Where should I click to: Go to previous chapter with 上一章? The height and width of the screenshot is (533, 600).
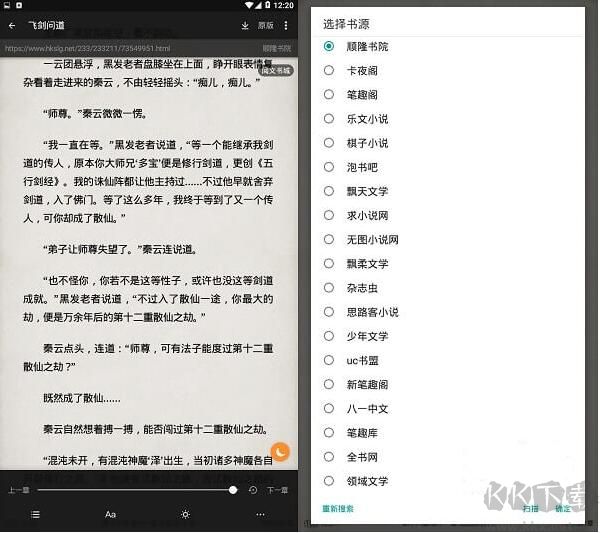point(19,490)
